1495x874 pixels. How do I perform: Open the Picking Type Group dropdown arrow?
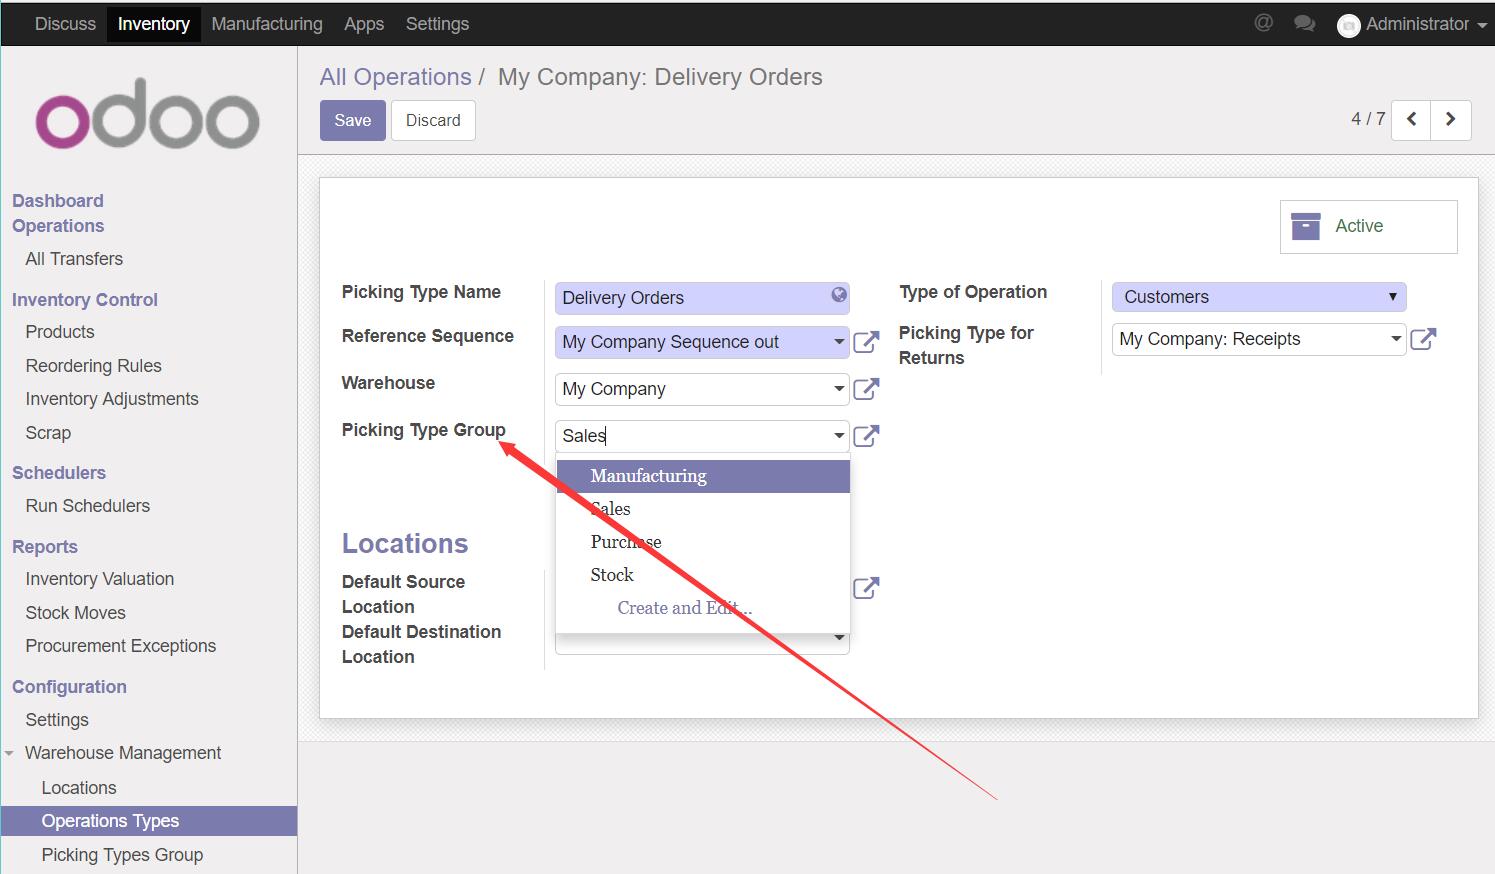(x=839, y=436)
